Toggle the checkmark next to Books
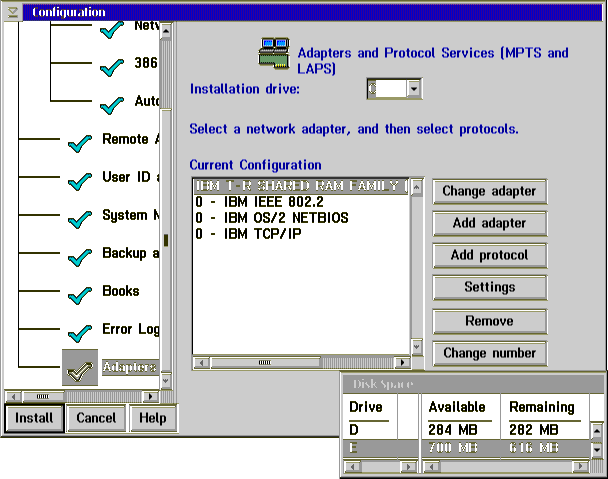This screenshot has width=608, height=479. point(80,295)
